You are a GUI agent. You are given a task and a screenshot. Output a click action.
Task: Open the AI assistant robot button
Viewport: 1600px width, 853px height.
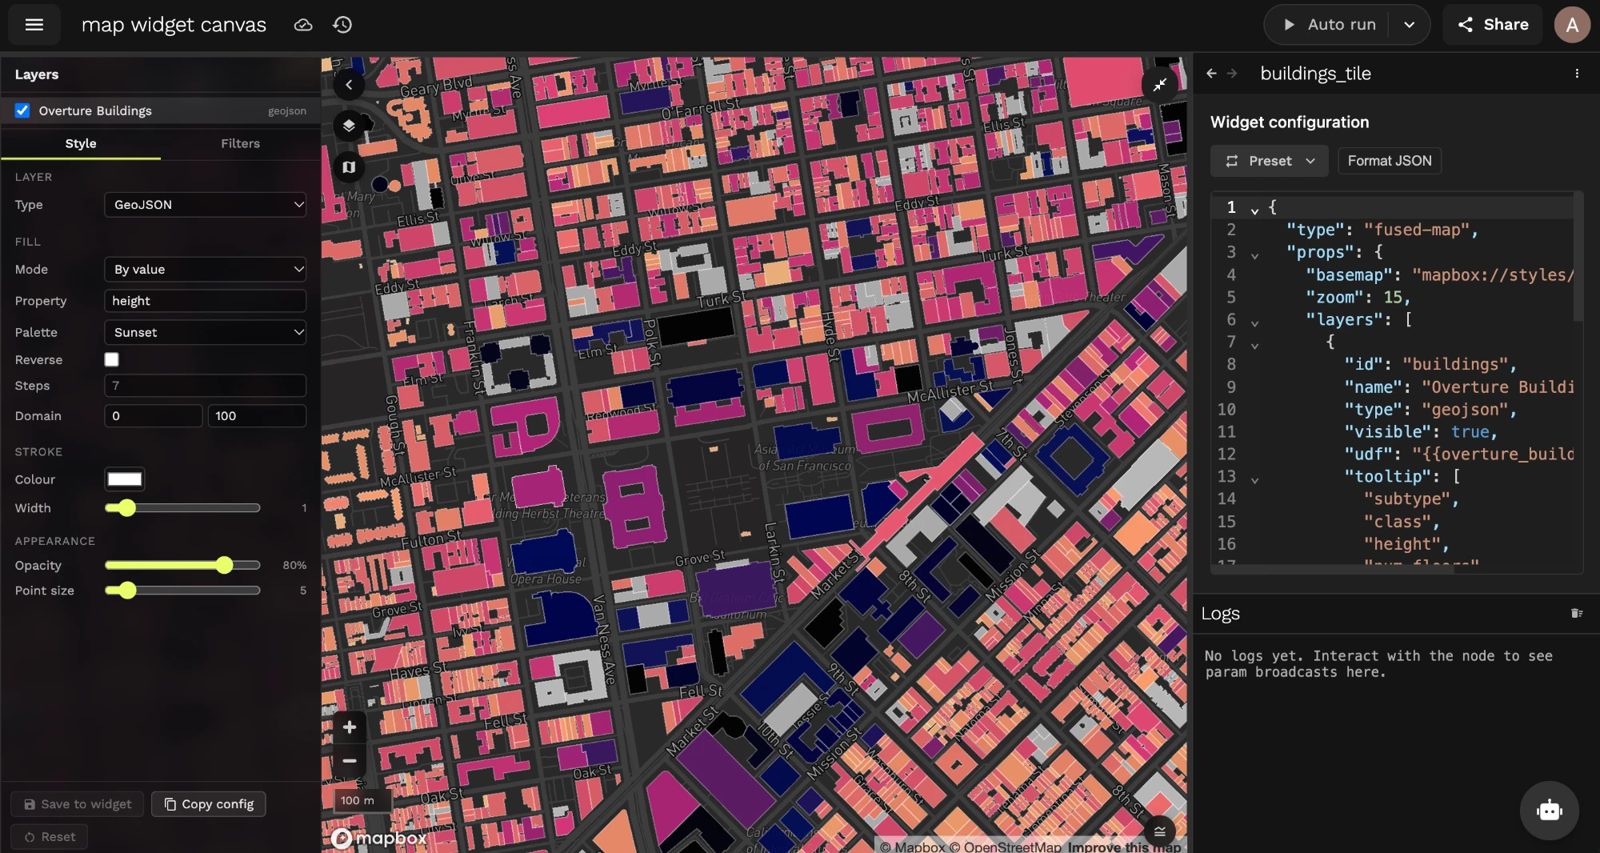click(1549, 810)
